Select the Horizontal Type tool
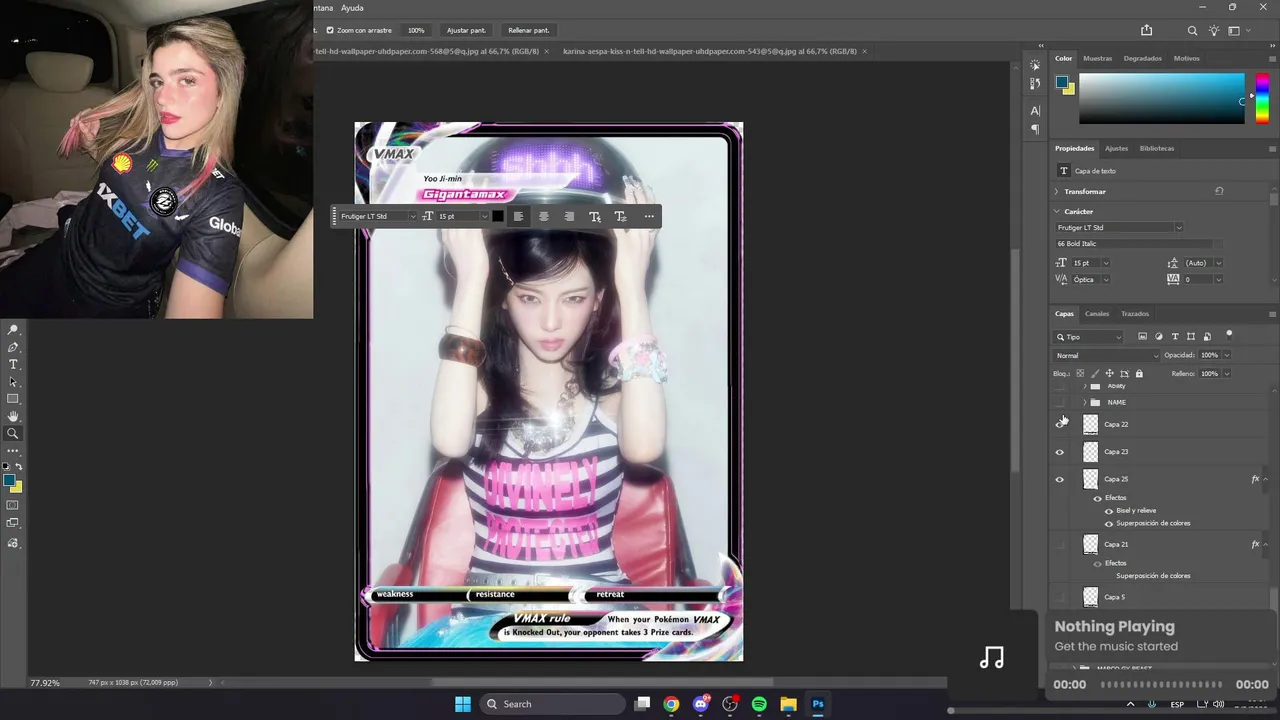This screenshot has width=1280, height=720. [x=13, y=364]
